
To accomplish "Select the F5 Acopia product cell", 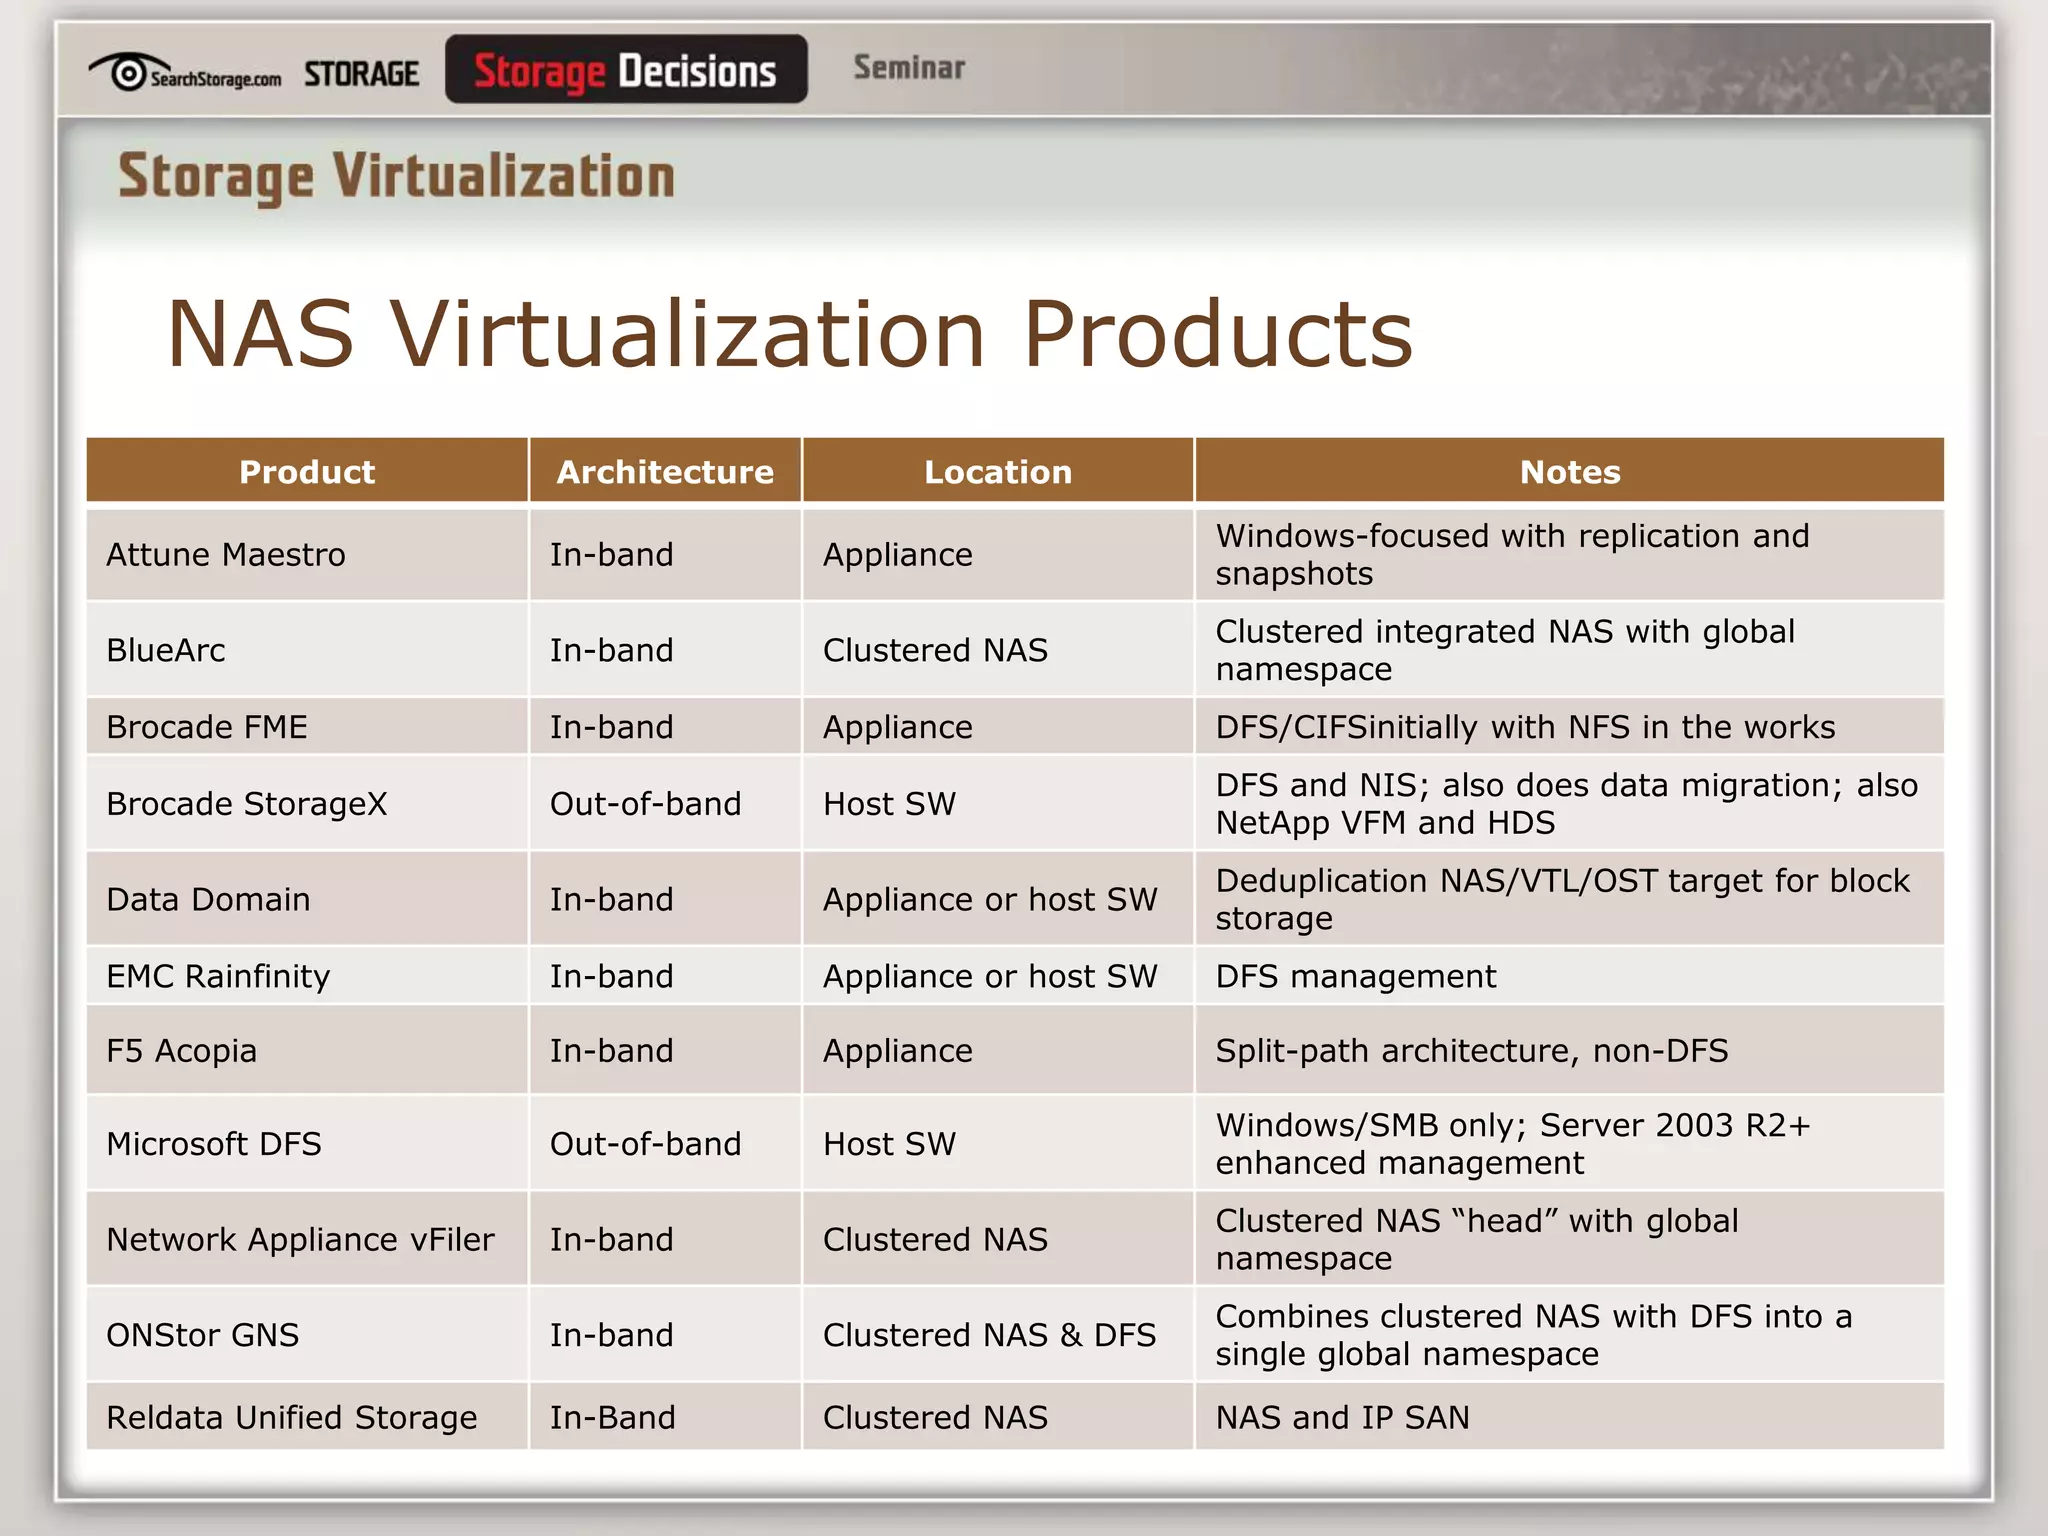I will point(307,1050).
